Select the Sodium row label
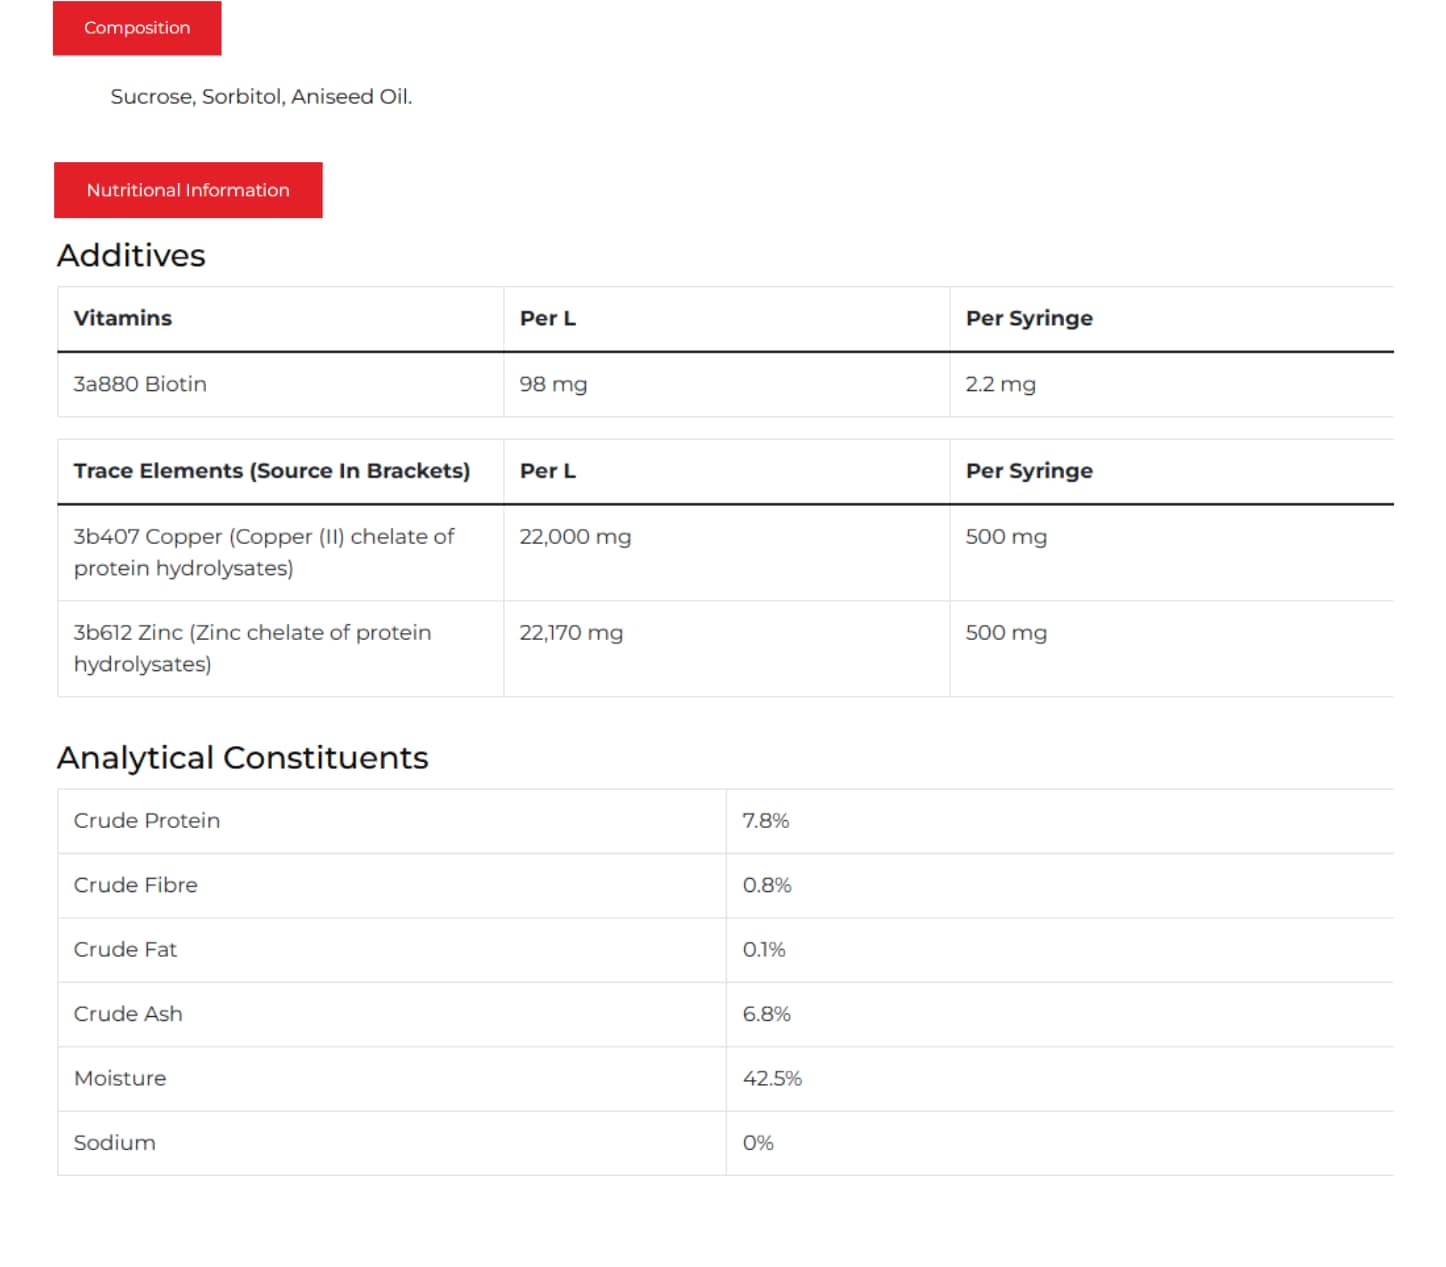 [115, 1143]
